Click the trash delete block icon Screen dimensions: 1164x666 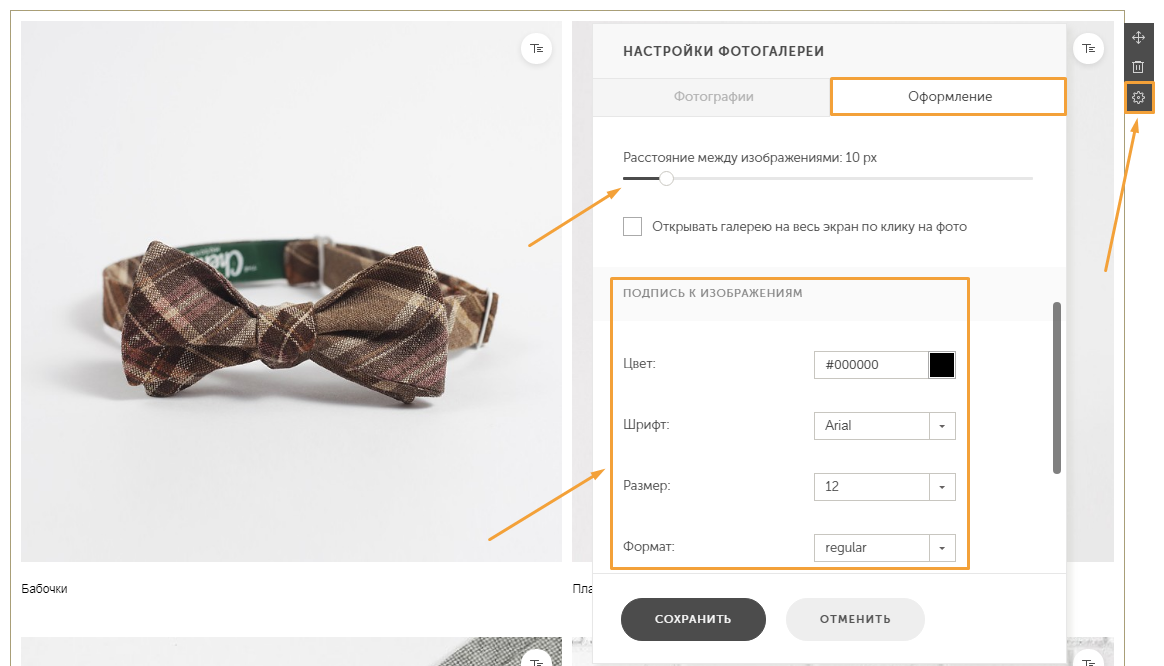pos(1138,67)
